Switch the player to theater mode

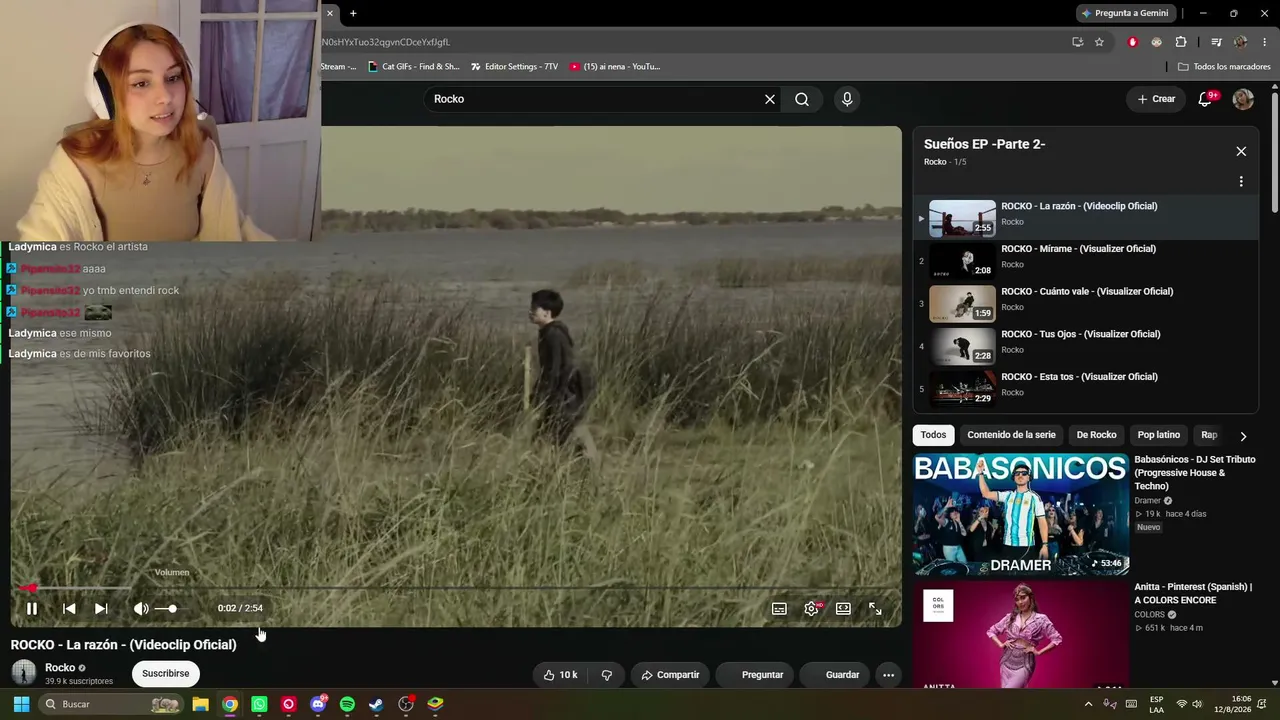(x=843, y=608)
